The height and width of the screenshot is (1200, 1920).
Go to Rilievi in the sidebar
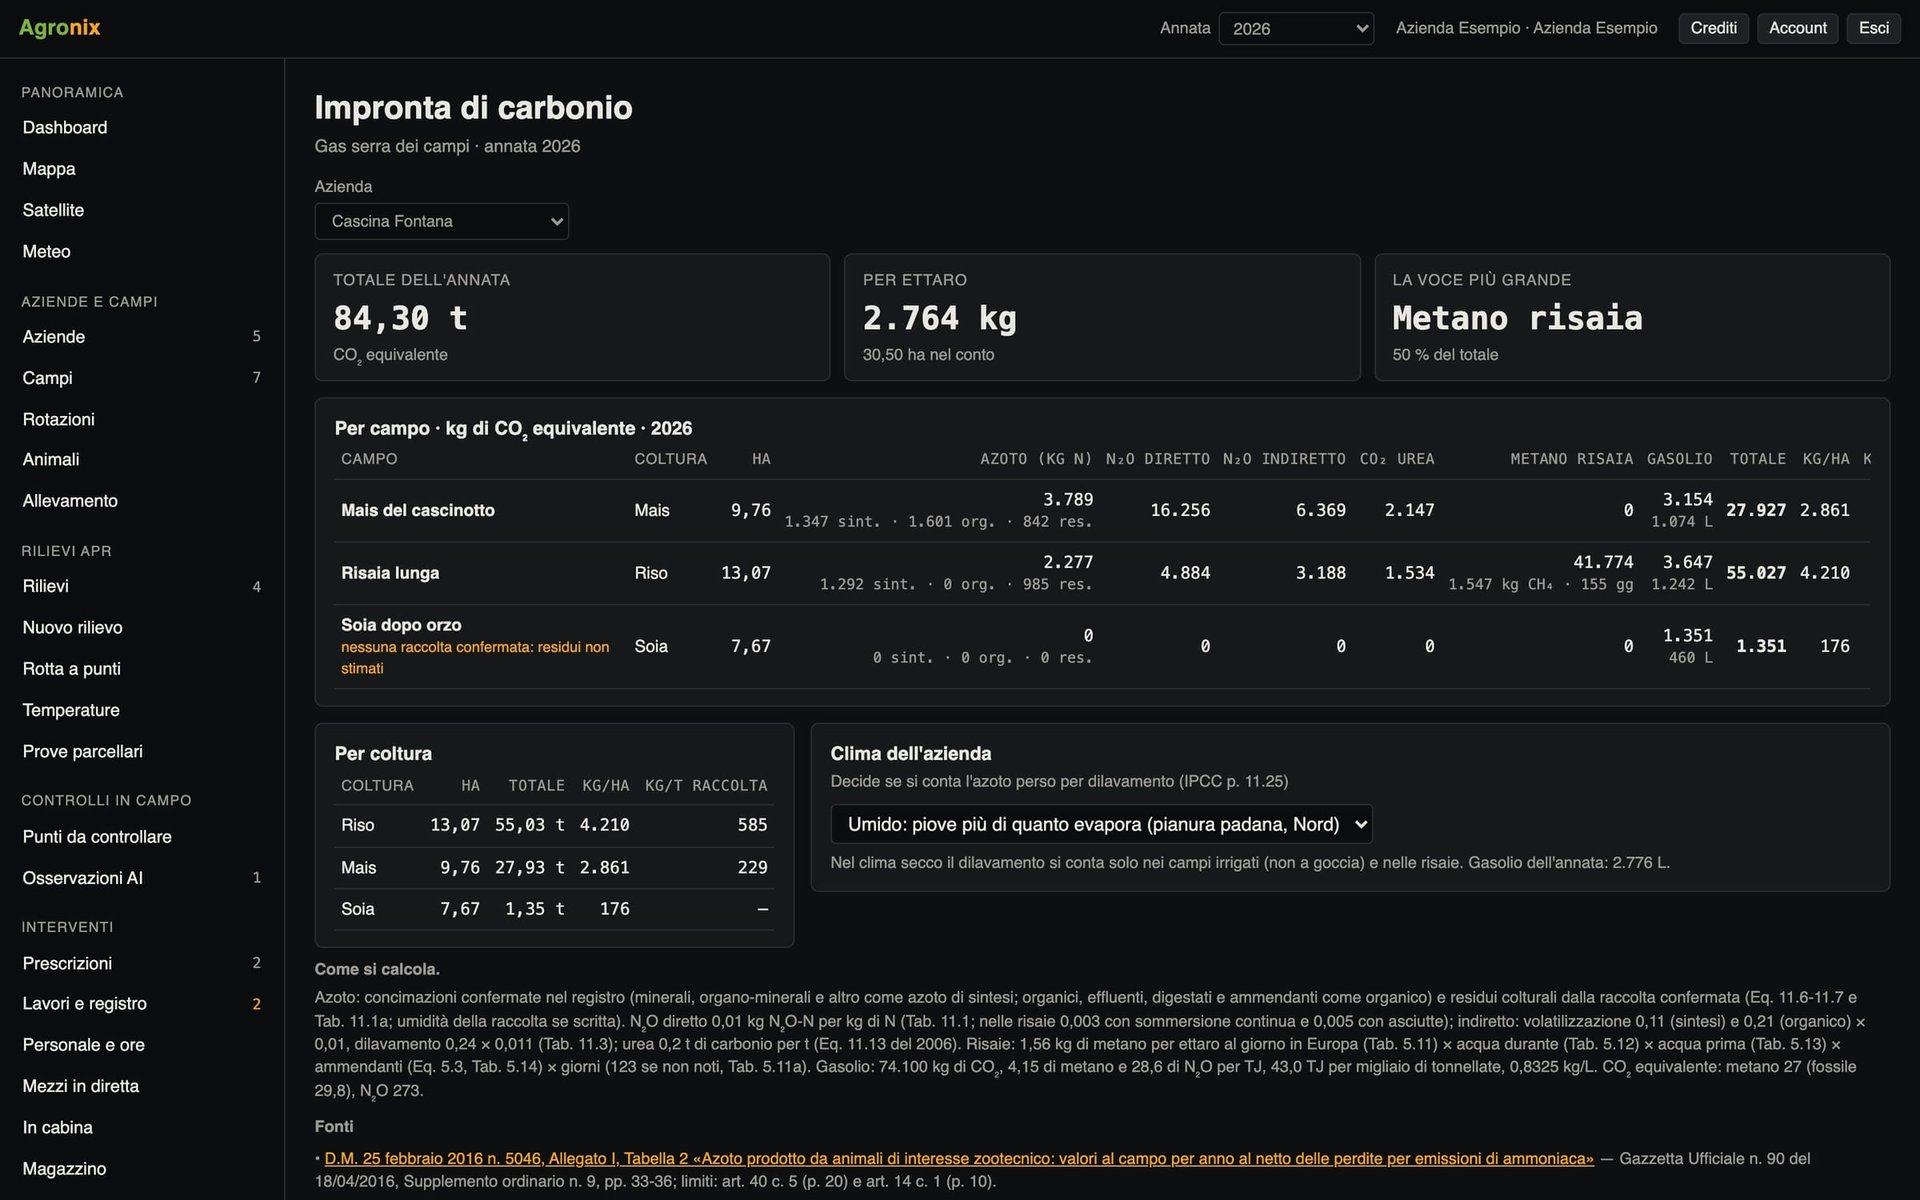pos(142,586)
